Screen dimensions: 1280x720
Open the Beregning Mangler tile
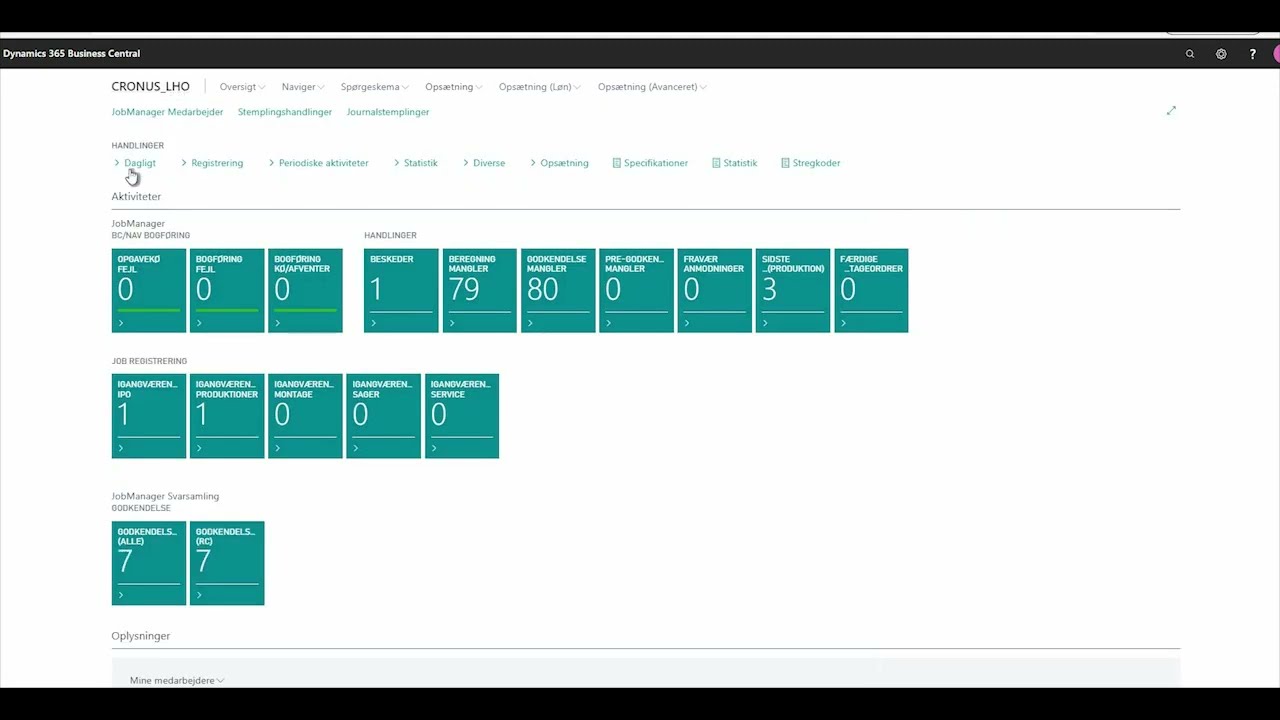(480, 290)
